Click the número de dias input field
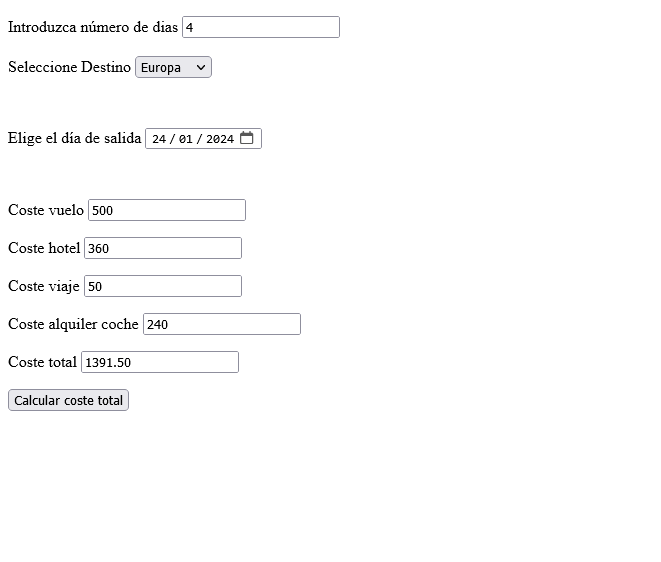Viewport: 661px width, 562px height. pyautogui.click(x=260, y=27)
